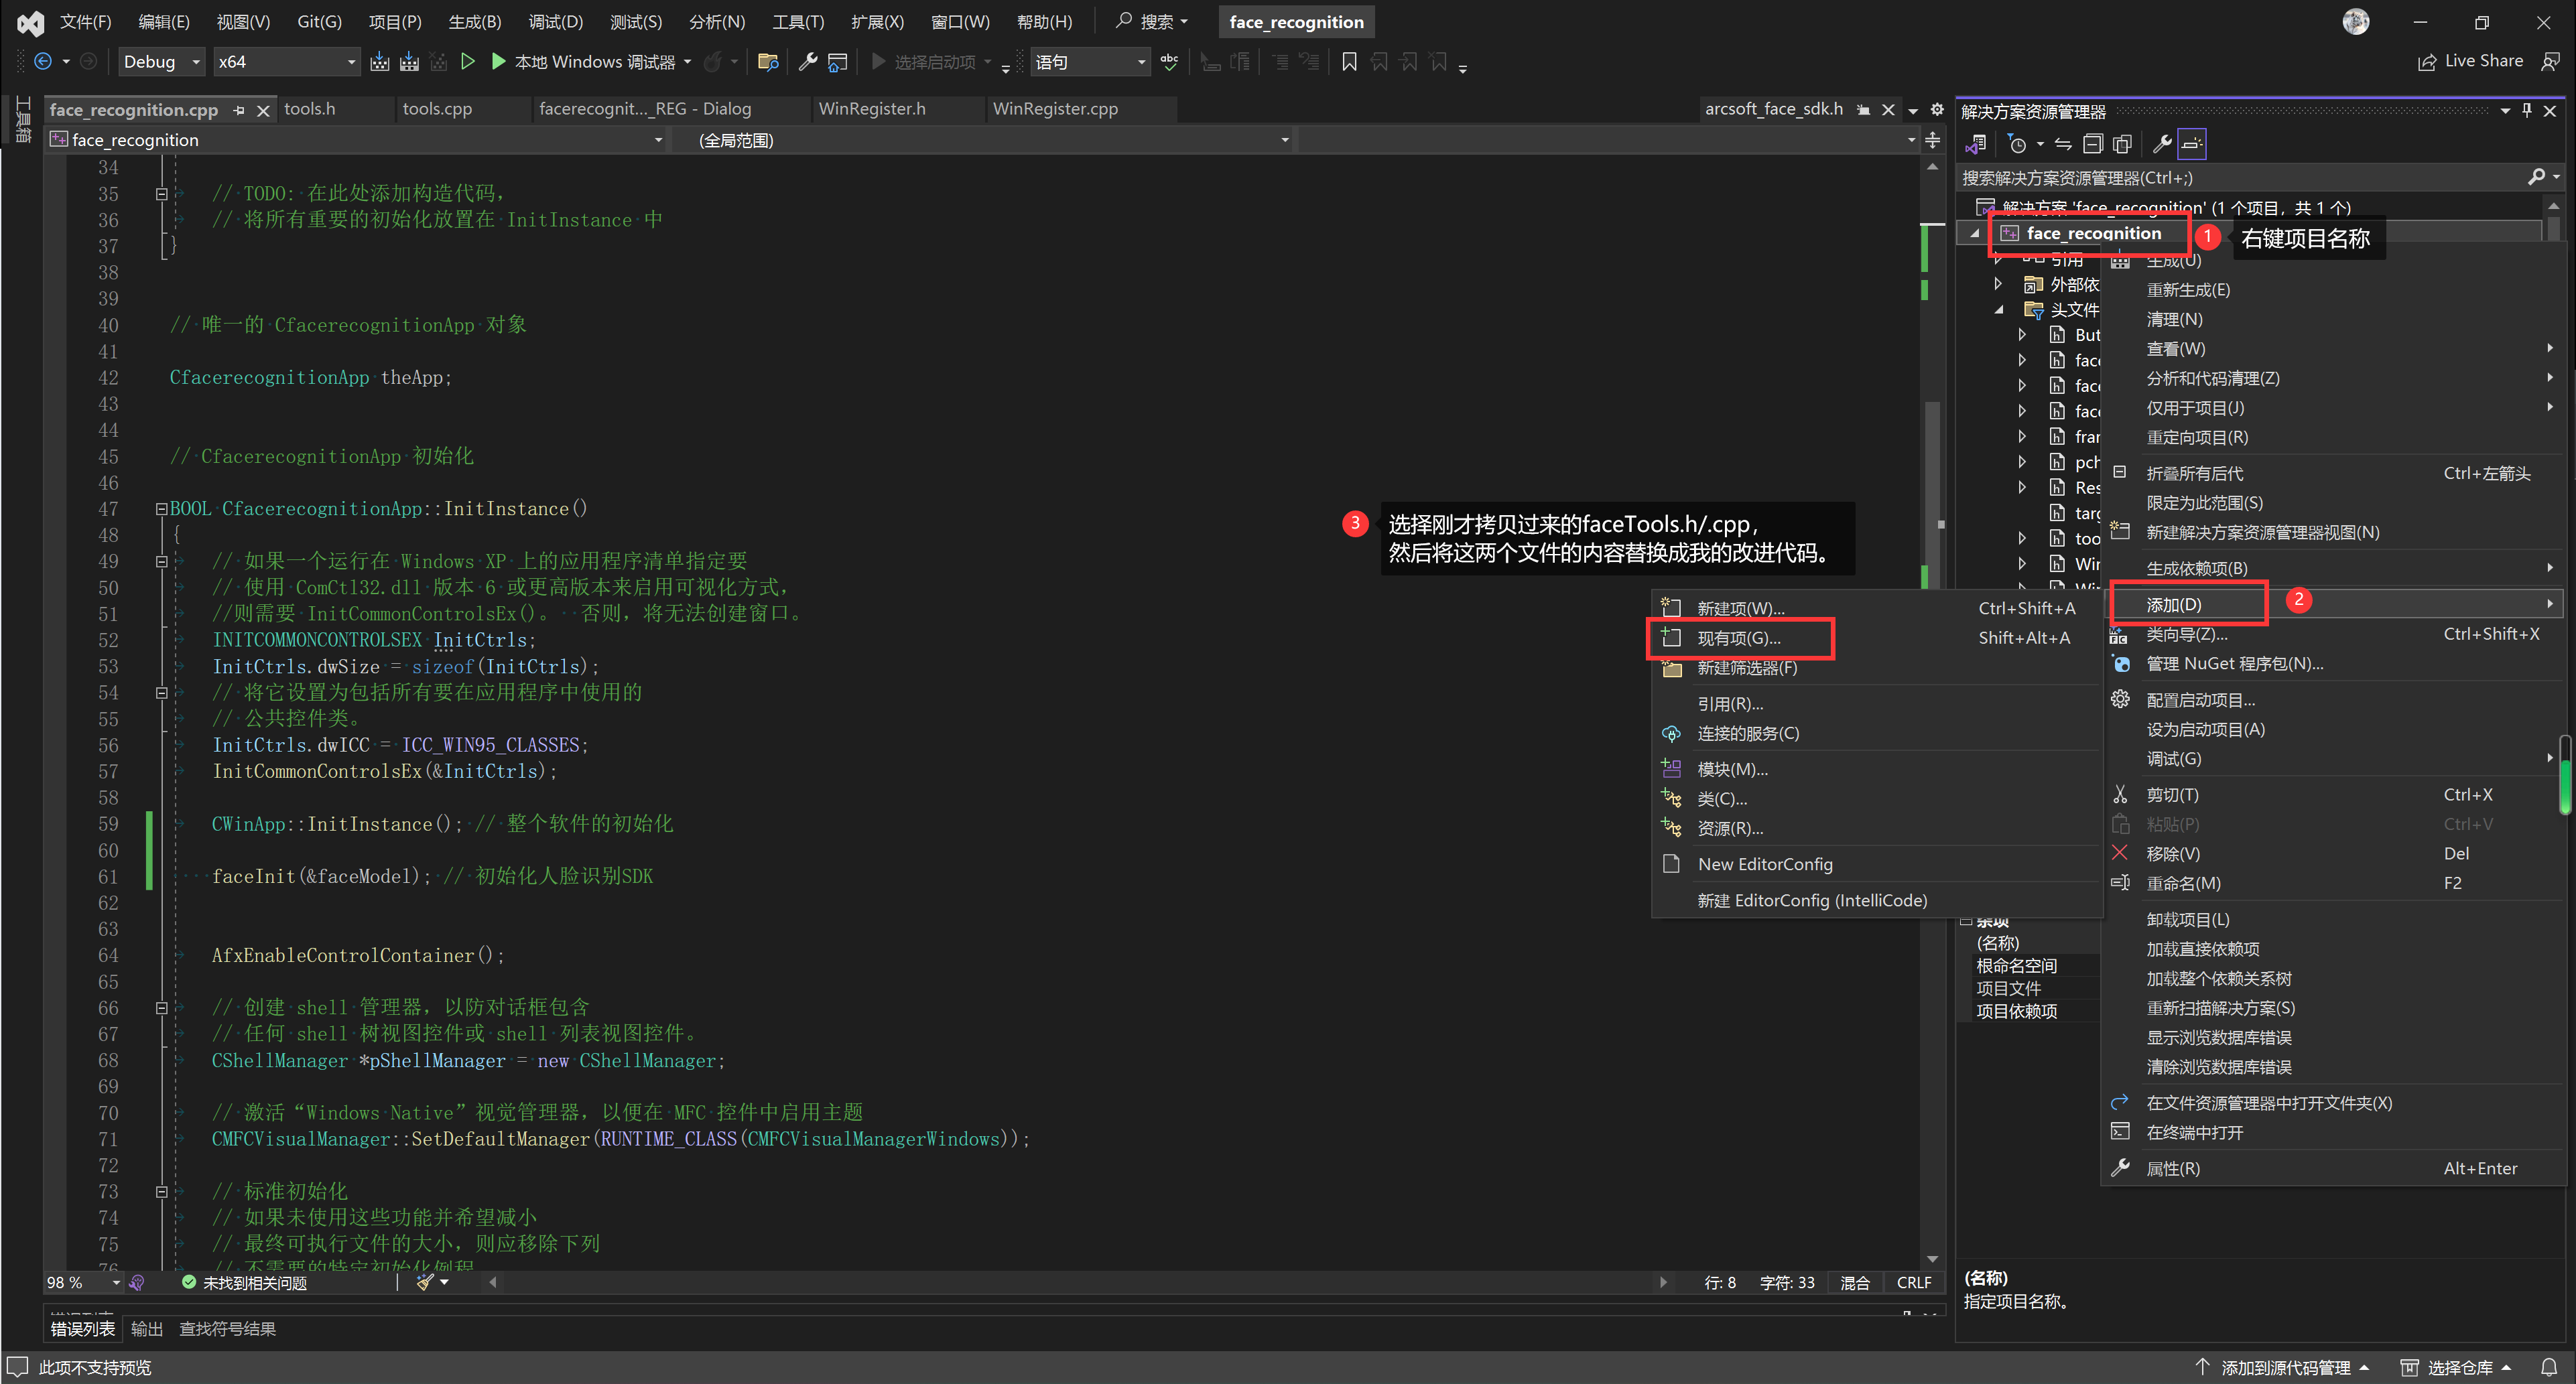Click the bookmark toggle icon in toolbar
Screen dimensions: 2576x1384
coord(1349,62)
